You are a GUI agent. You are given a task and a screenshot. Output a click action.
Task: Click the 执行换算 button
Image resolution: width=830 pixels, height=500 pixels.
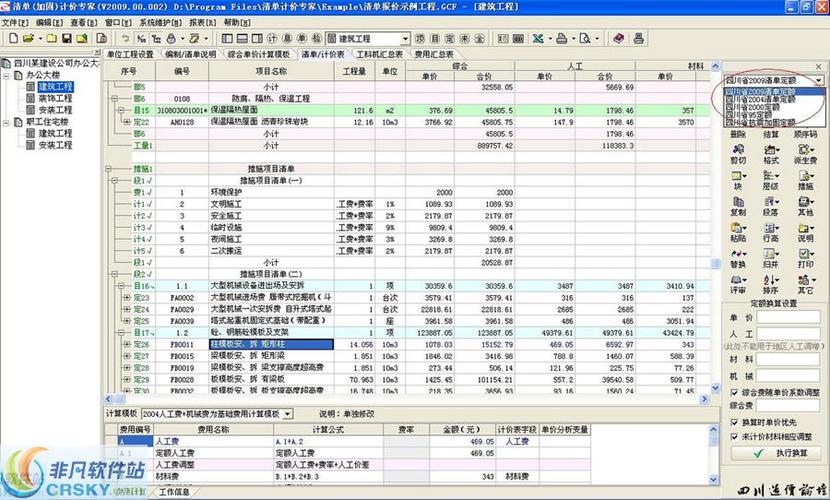[775, 453]
